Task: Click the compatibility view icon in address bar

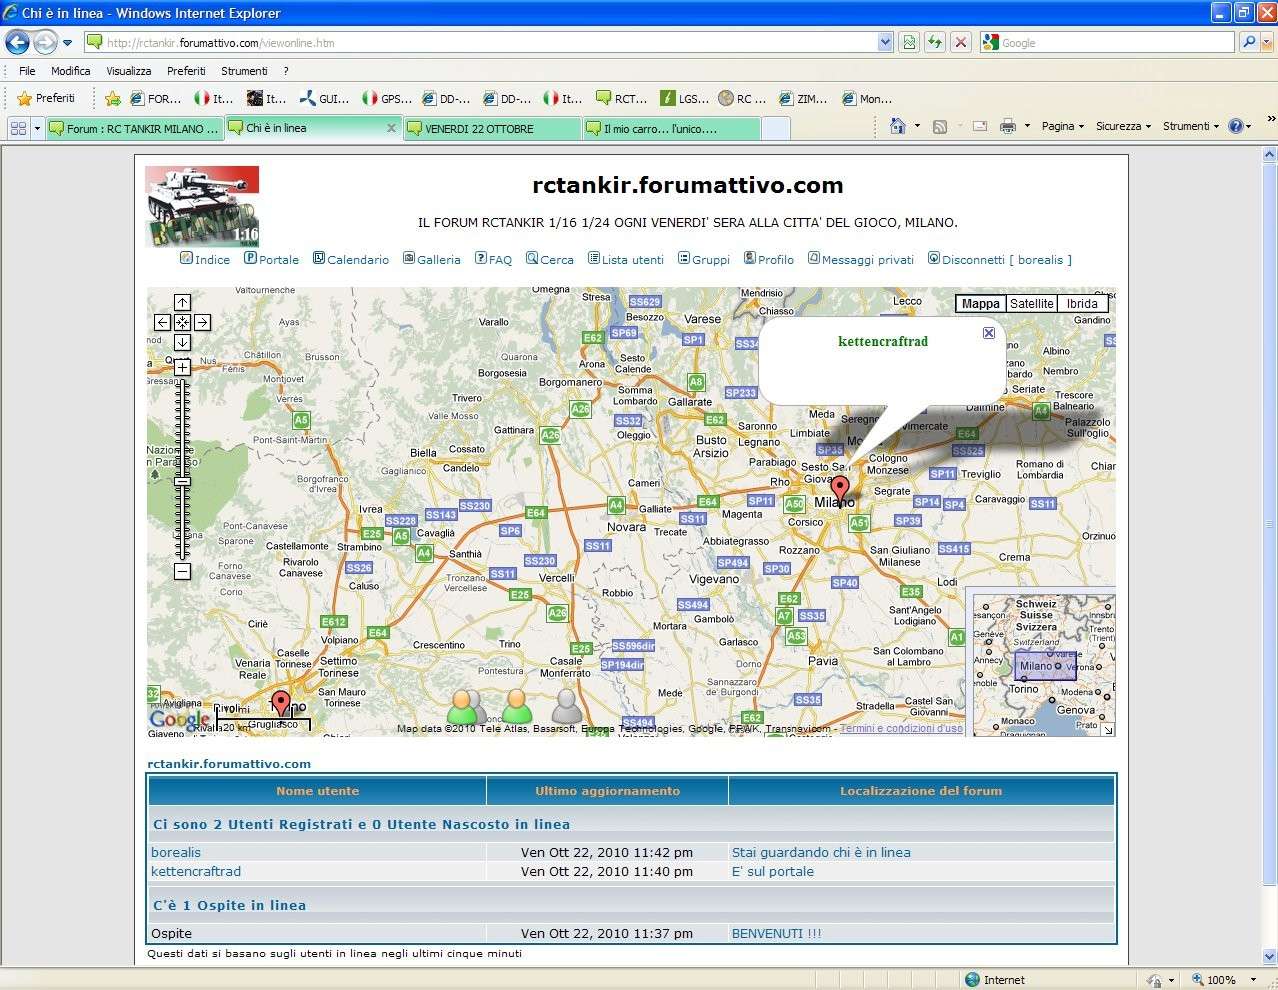Action: tap(909, 42)
